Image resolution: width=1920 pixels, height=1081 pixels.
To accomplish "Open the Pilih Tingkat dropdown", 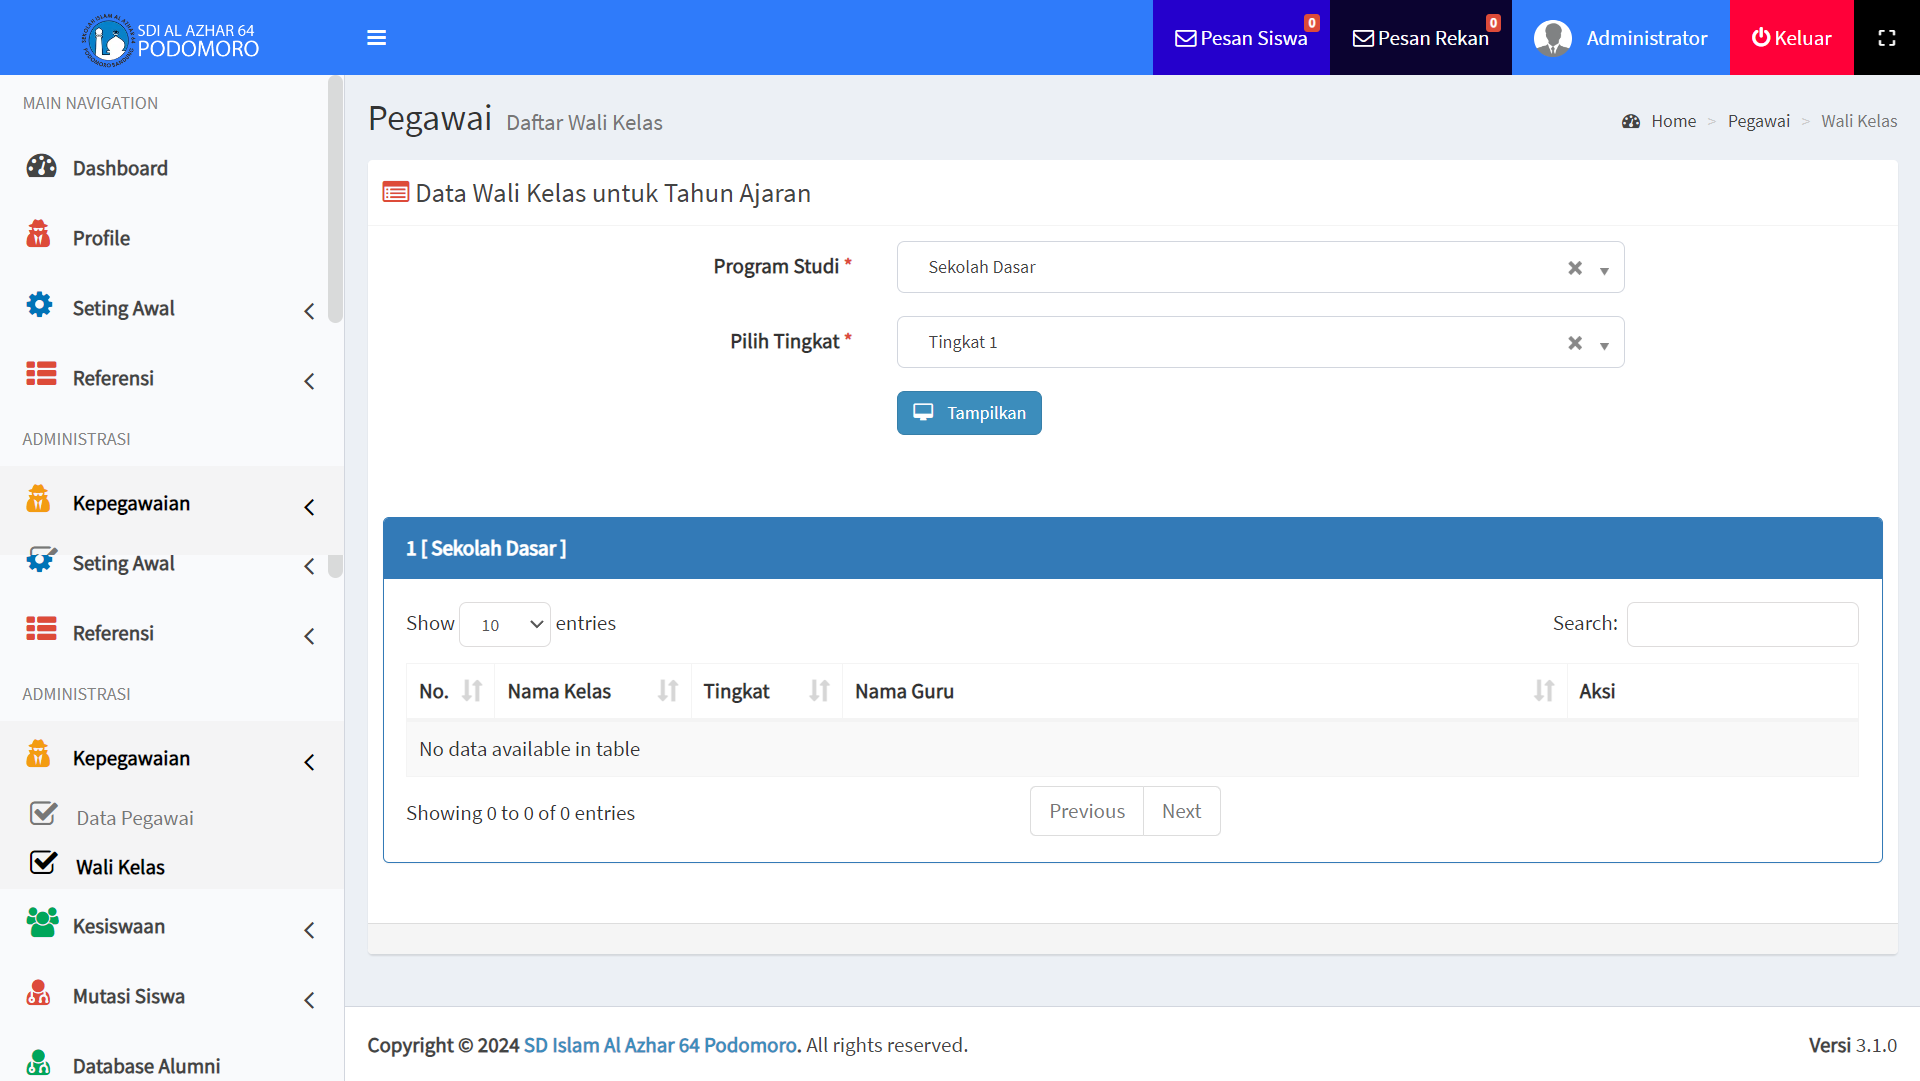I will tap(1260, 342).
